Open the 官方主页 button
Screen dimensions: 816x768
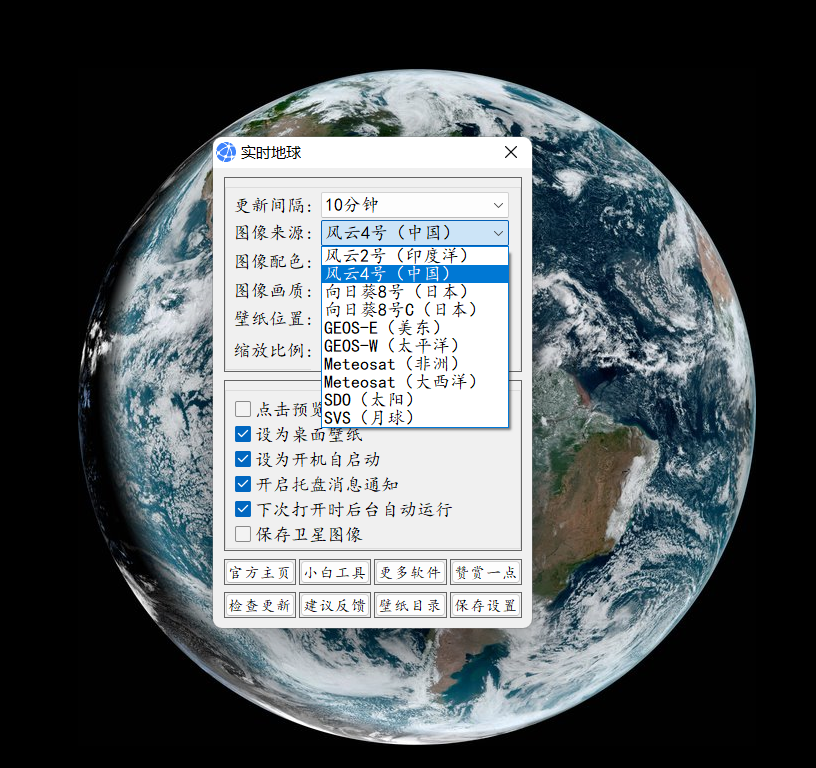click(259, 572)
